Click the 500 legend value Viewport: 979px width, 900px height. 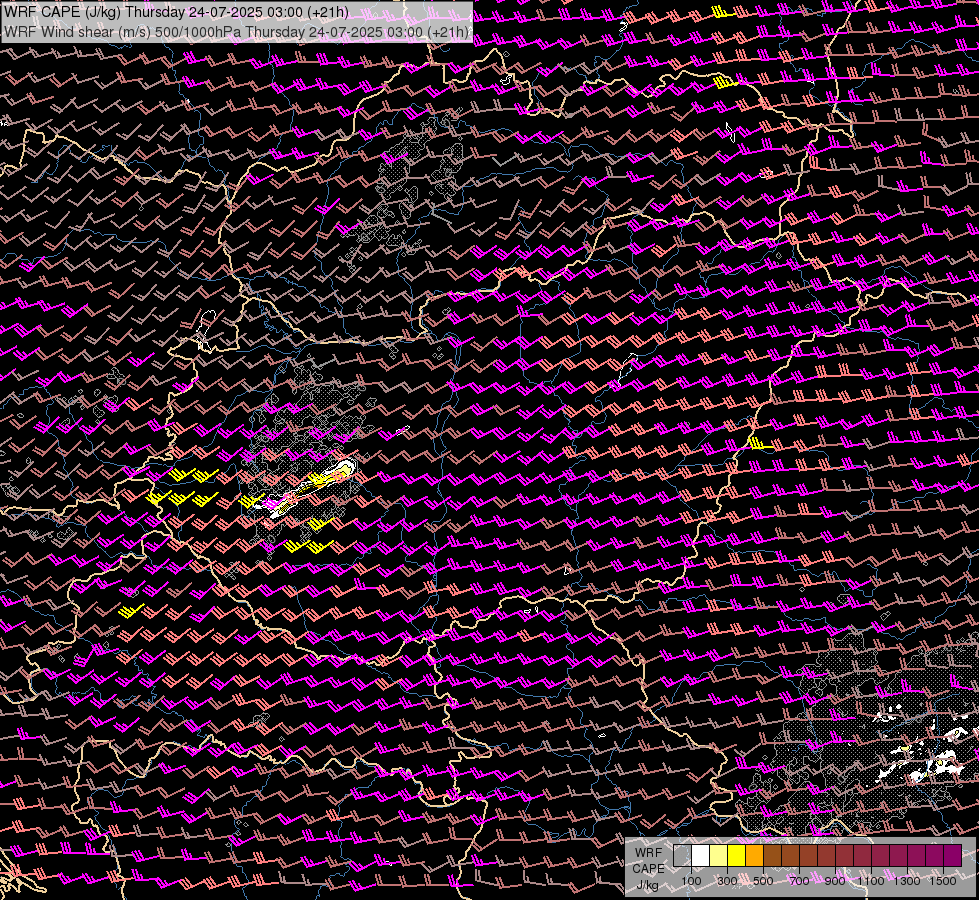click(x=763, y=881)
